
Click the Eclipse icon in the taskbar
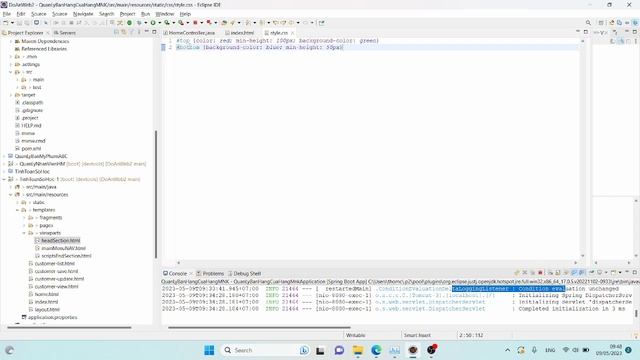tap(413, 350)
